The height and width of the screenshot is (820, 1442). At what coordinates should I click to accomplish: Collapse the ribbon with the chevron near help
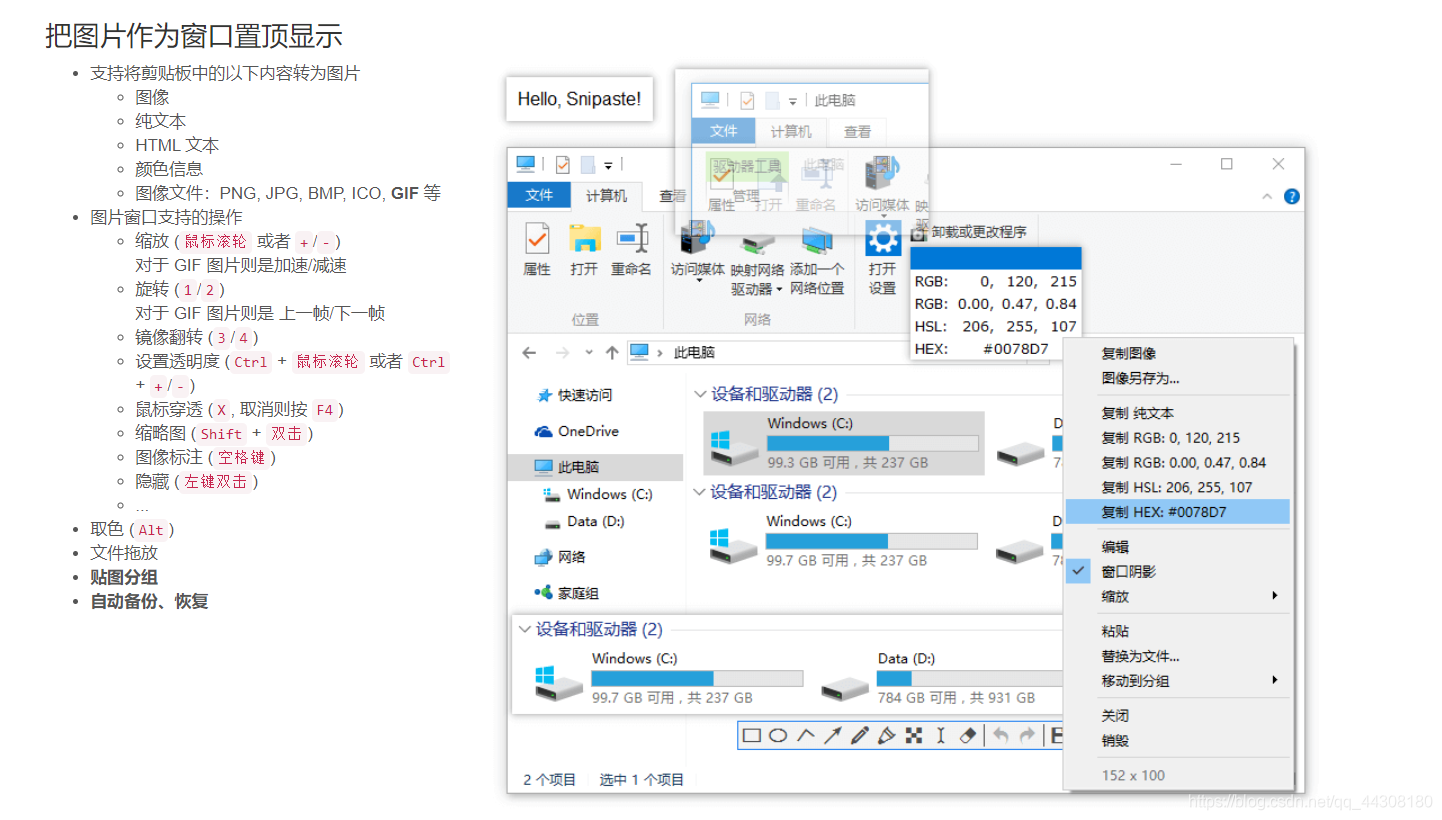click(1267, 197)
